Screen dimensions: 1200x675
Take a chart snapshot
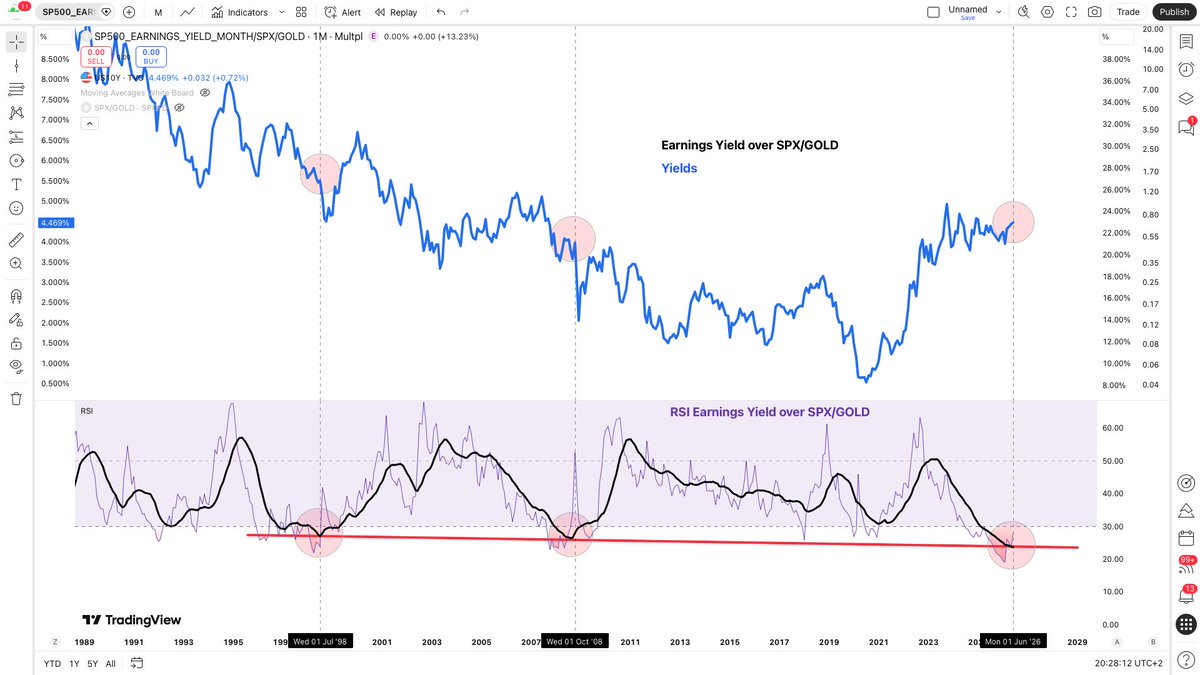[x=1095, y=12]
